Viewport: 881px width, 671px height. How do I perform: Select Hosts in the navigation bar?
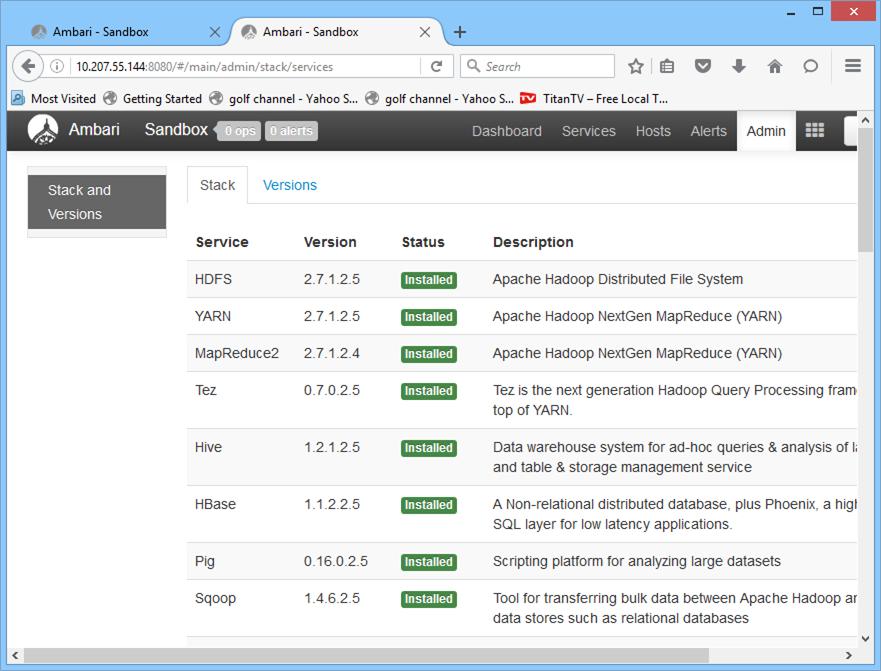pyautogui.click(x=653, y=130)
